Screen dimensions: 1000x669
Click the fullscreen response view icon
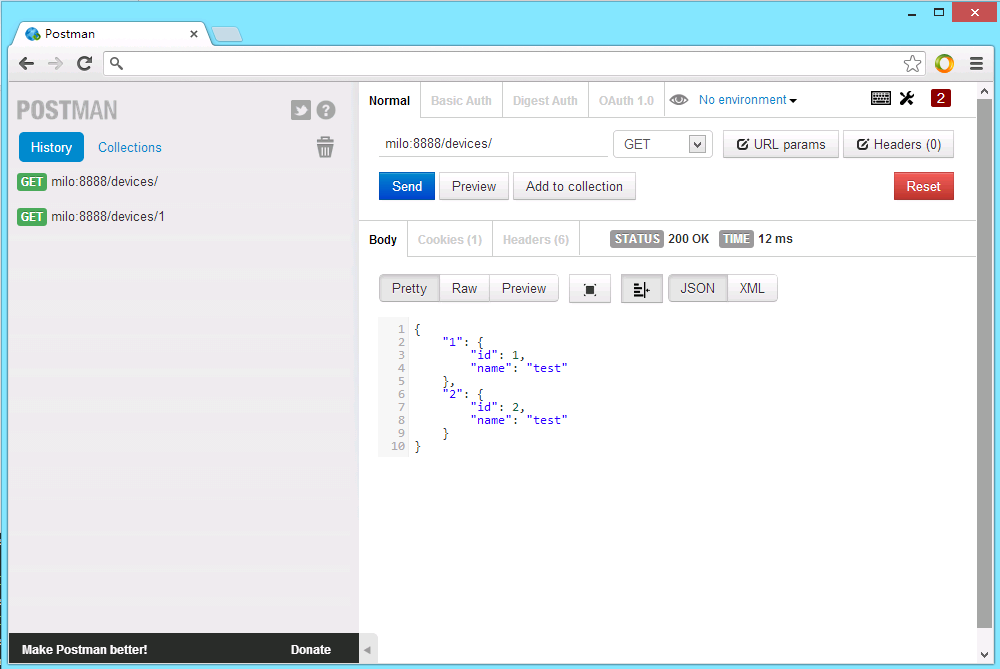590,289
